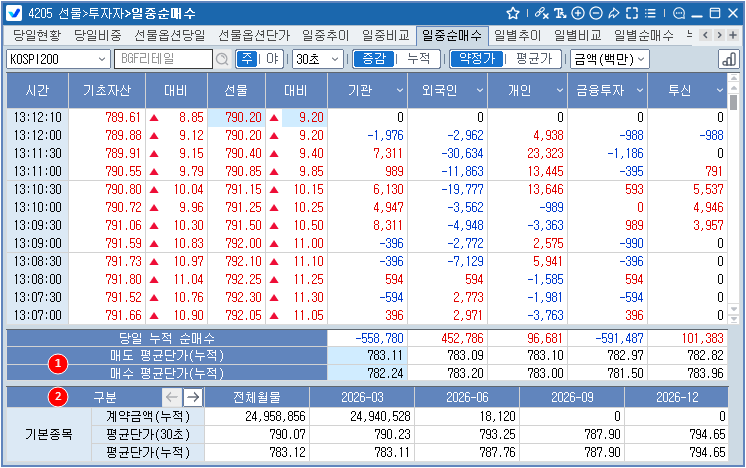Click the fullscreen expand icon in title bar

pyautogui.click(x=632, y=13)
